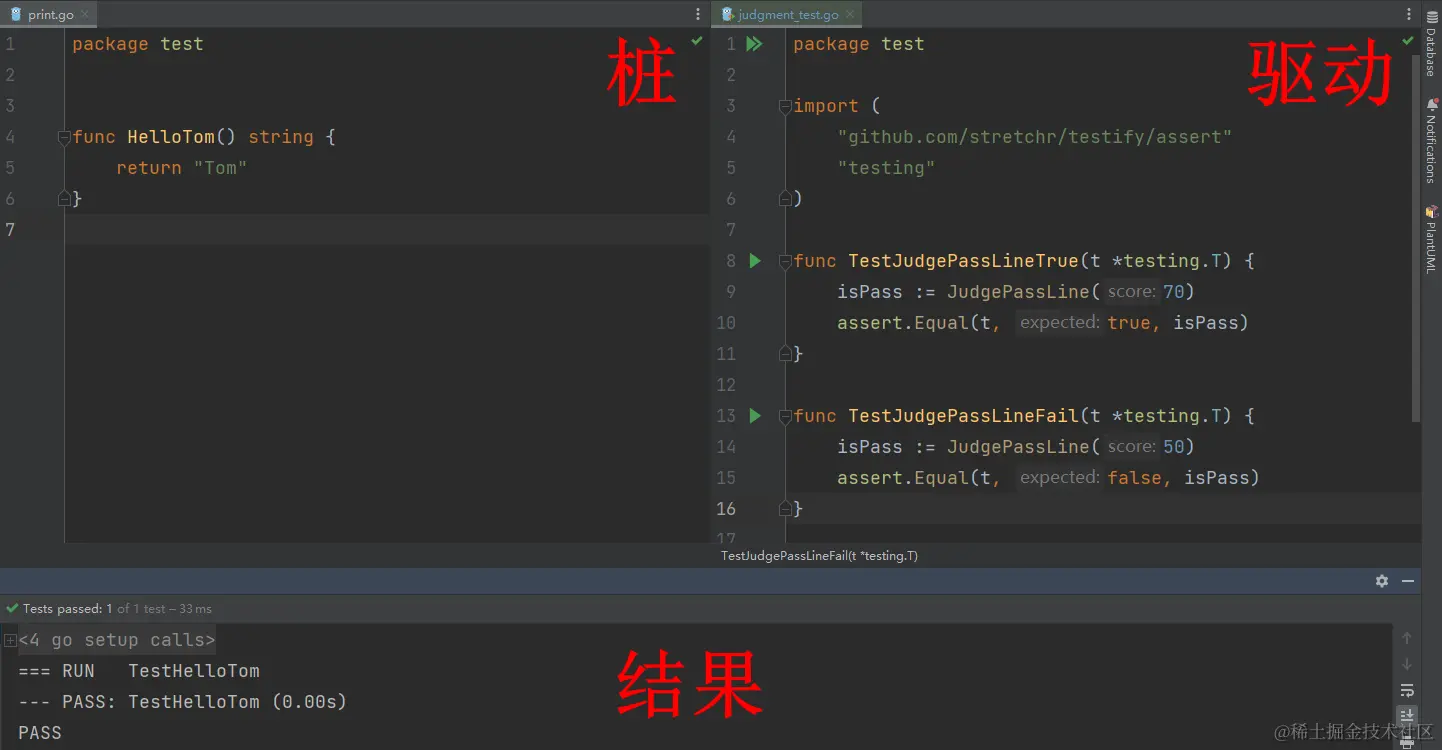This screenshot has height=750, width=1442.
Task: Open test results settings gear
Action: [x=1382, y=581]
